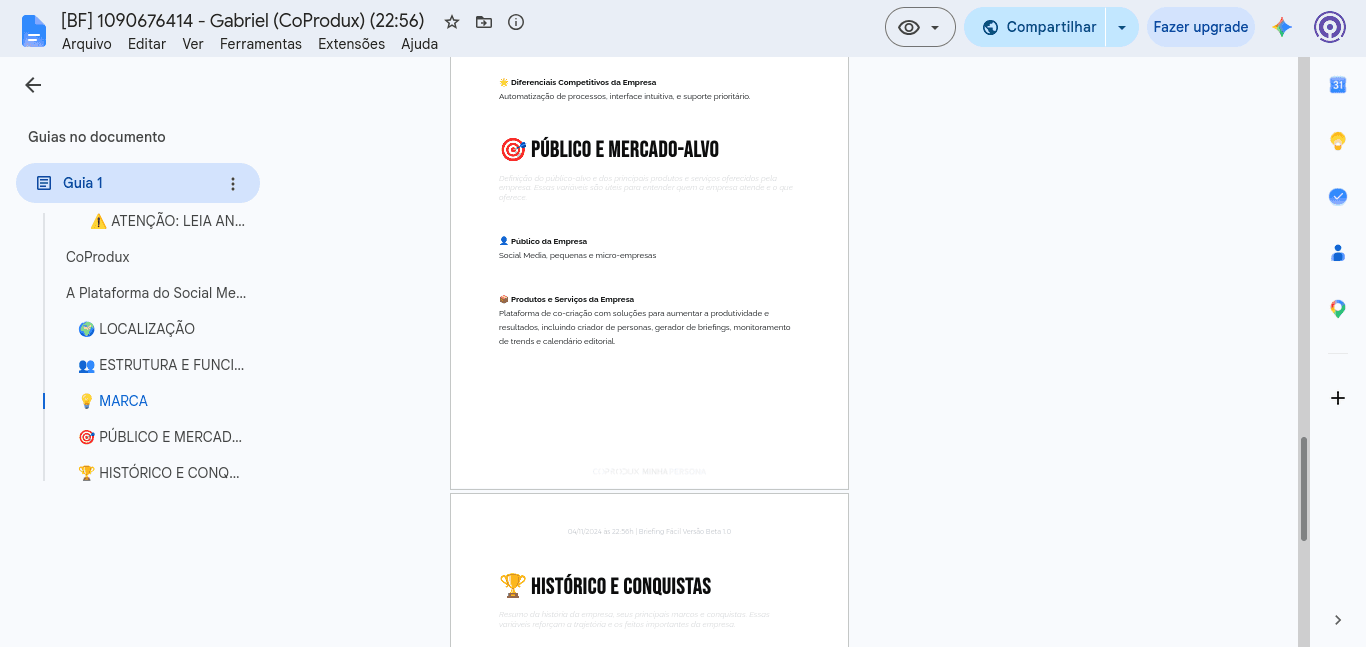1366x647 pixels.
Task: Open the Ferramentas menu
Action: point(261,44)
